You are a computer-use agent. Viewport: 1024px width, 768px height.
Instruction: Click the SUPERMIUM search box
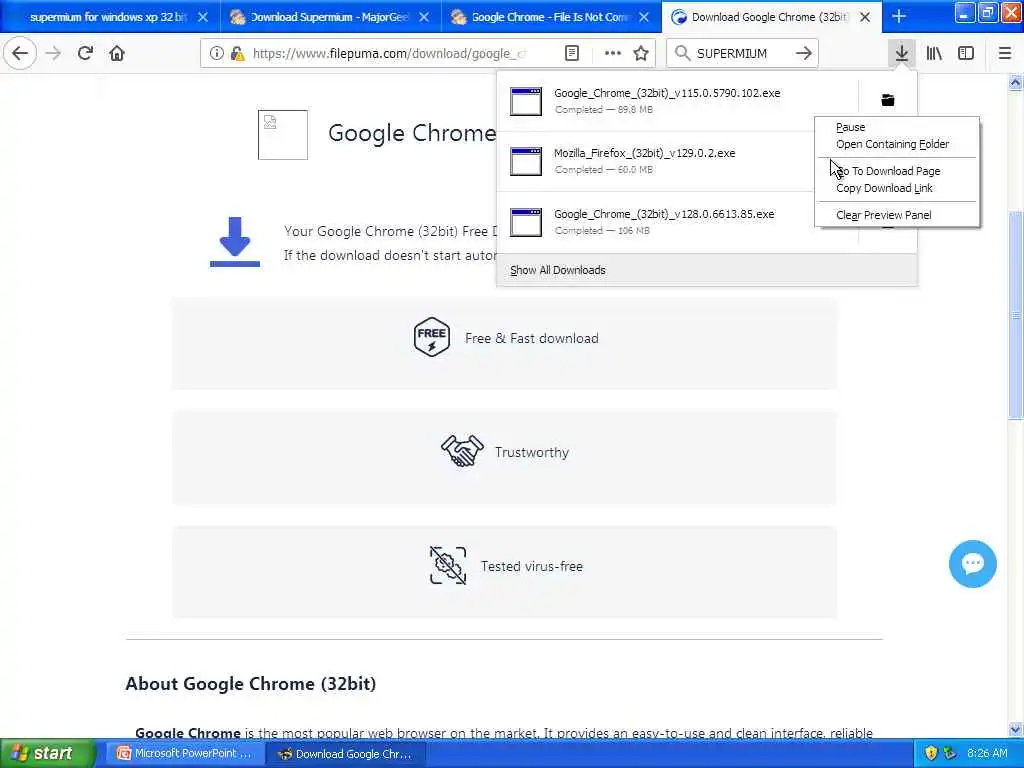click(x=741, y=53)
